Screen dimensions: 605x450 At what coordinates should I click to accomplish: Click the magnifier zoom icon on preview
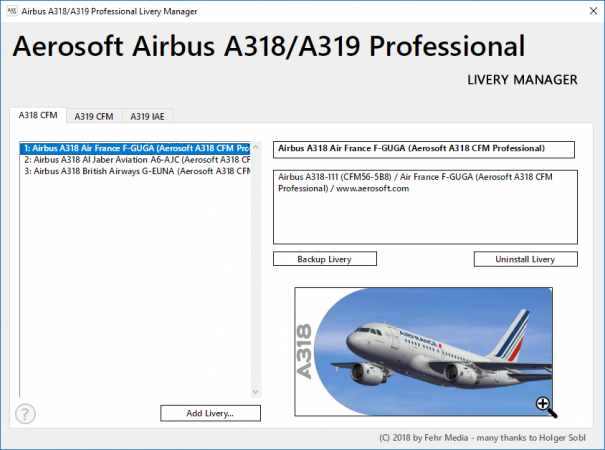pyautogui.click(x=546, y=407)
